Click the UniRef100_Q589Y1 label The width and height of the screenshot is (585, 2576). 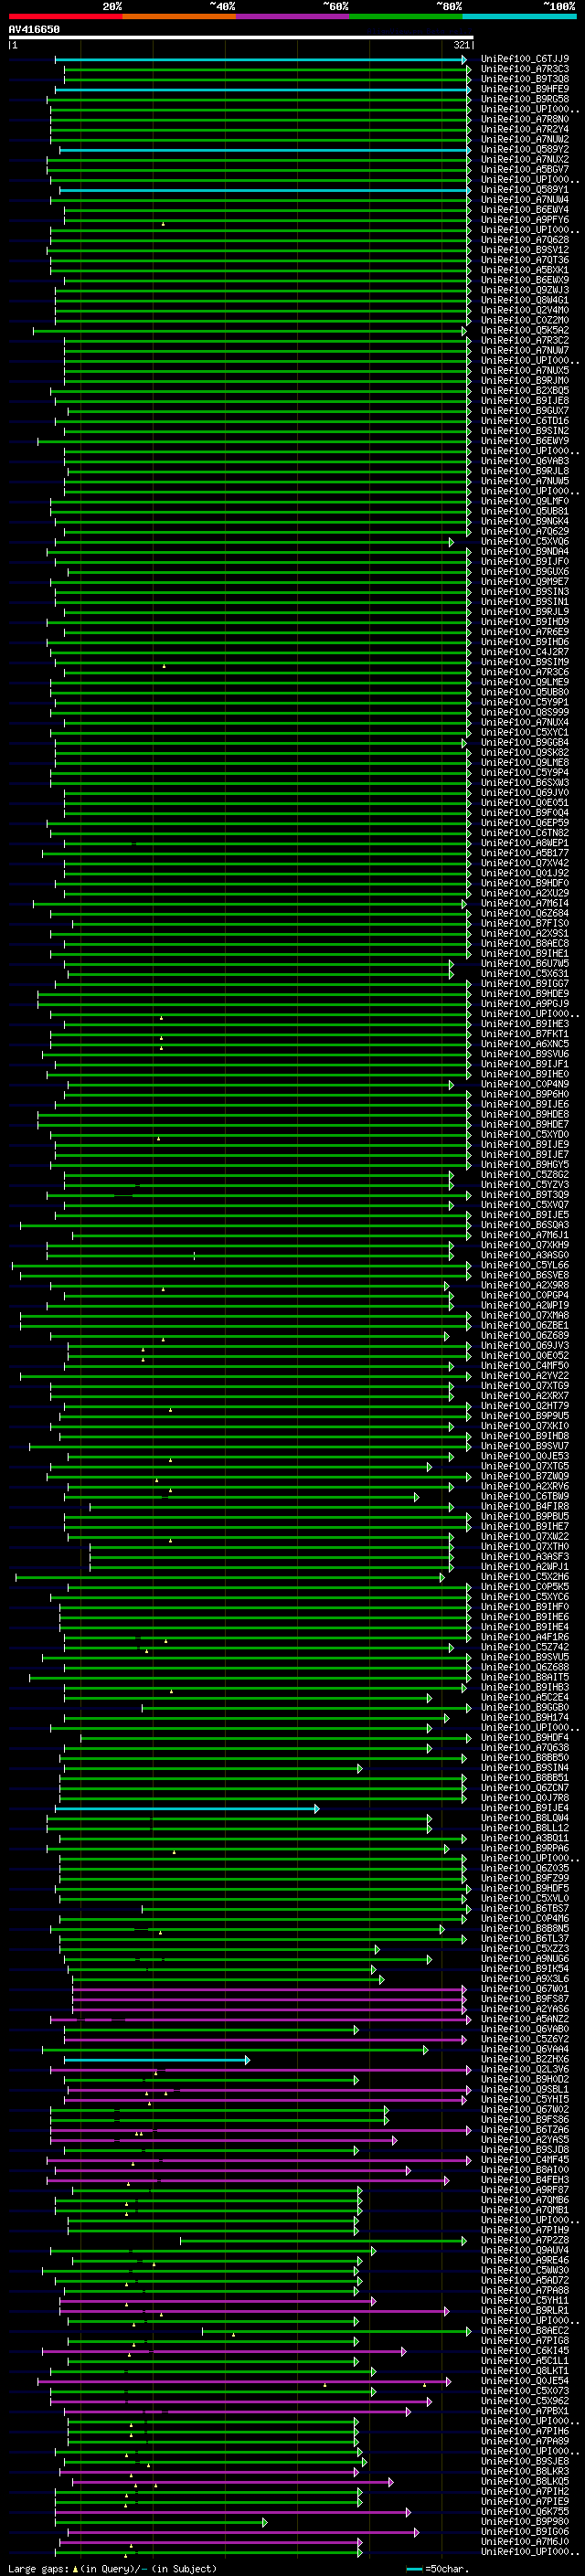525,190
